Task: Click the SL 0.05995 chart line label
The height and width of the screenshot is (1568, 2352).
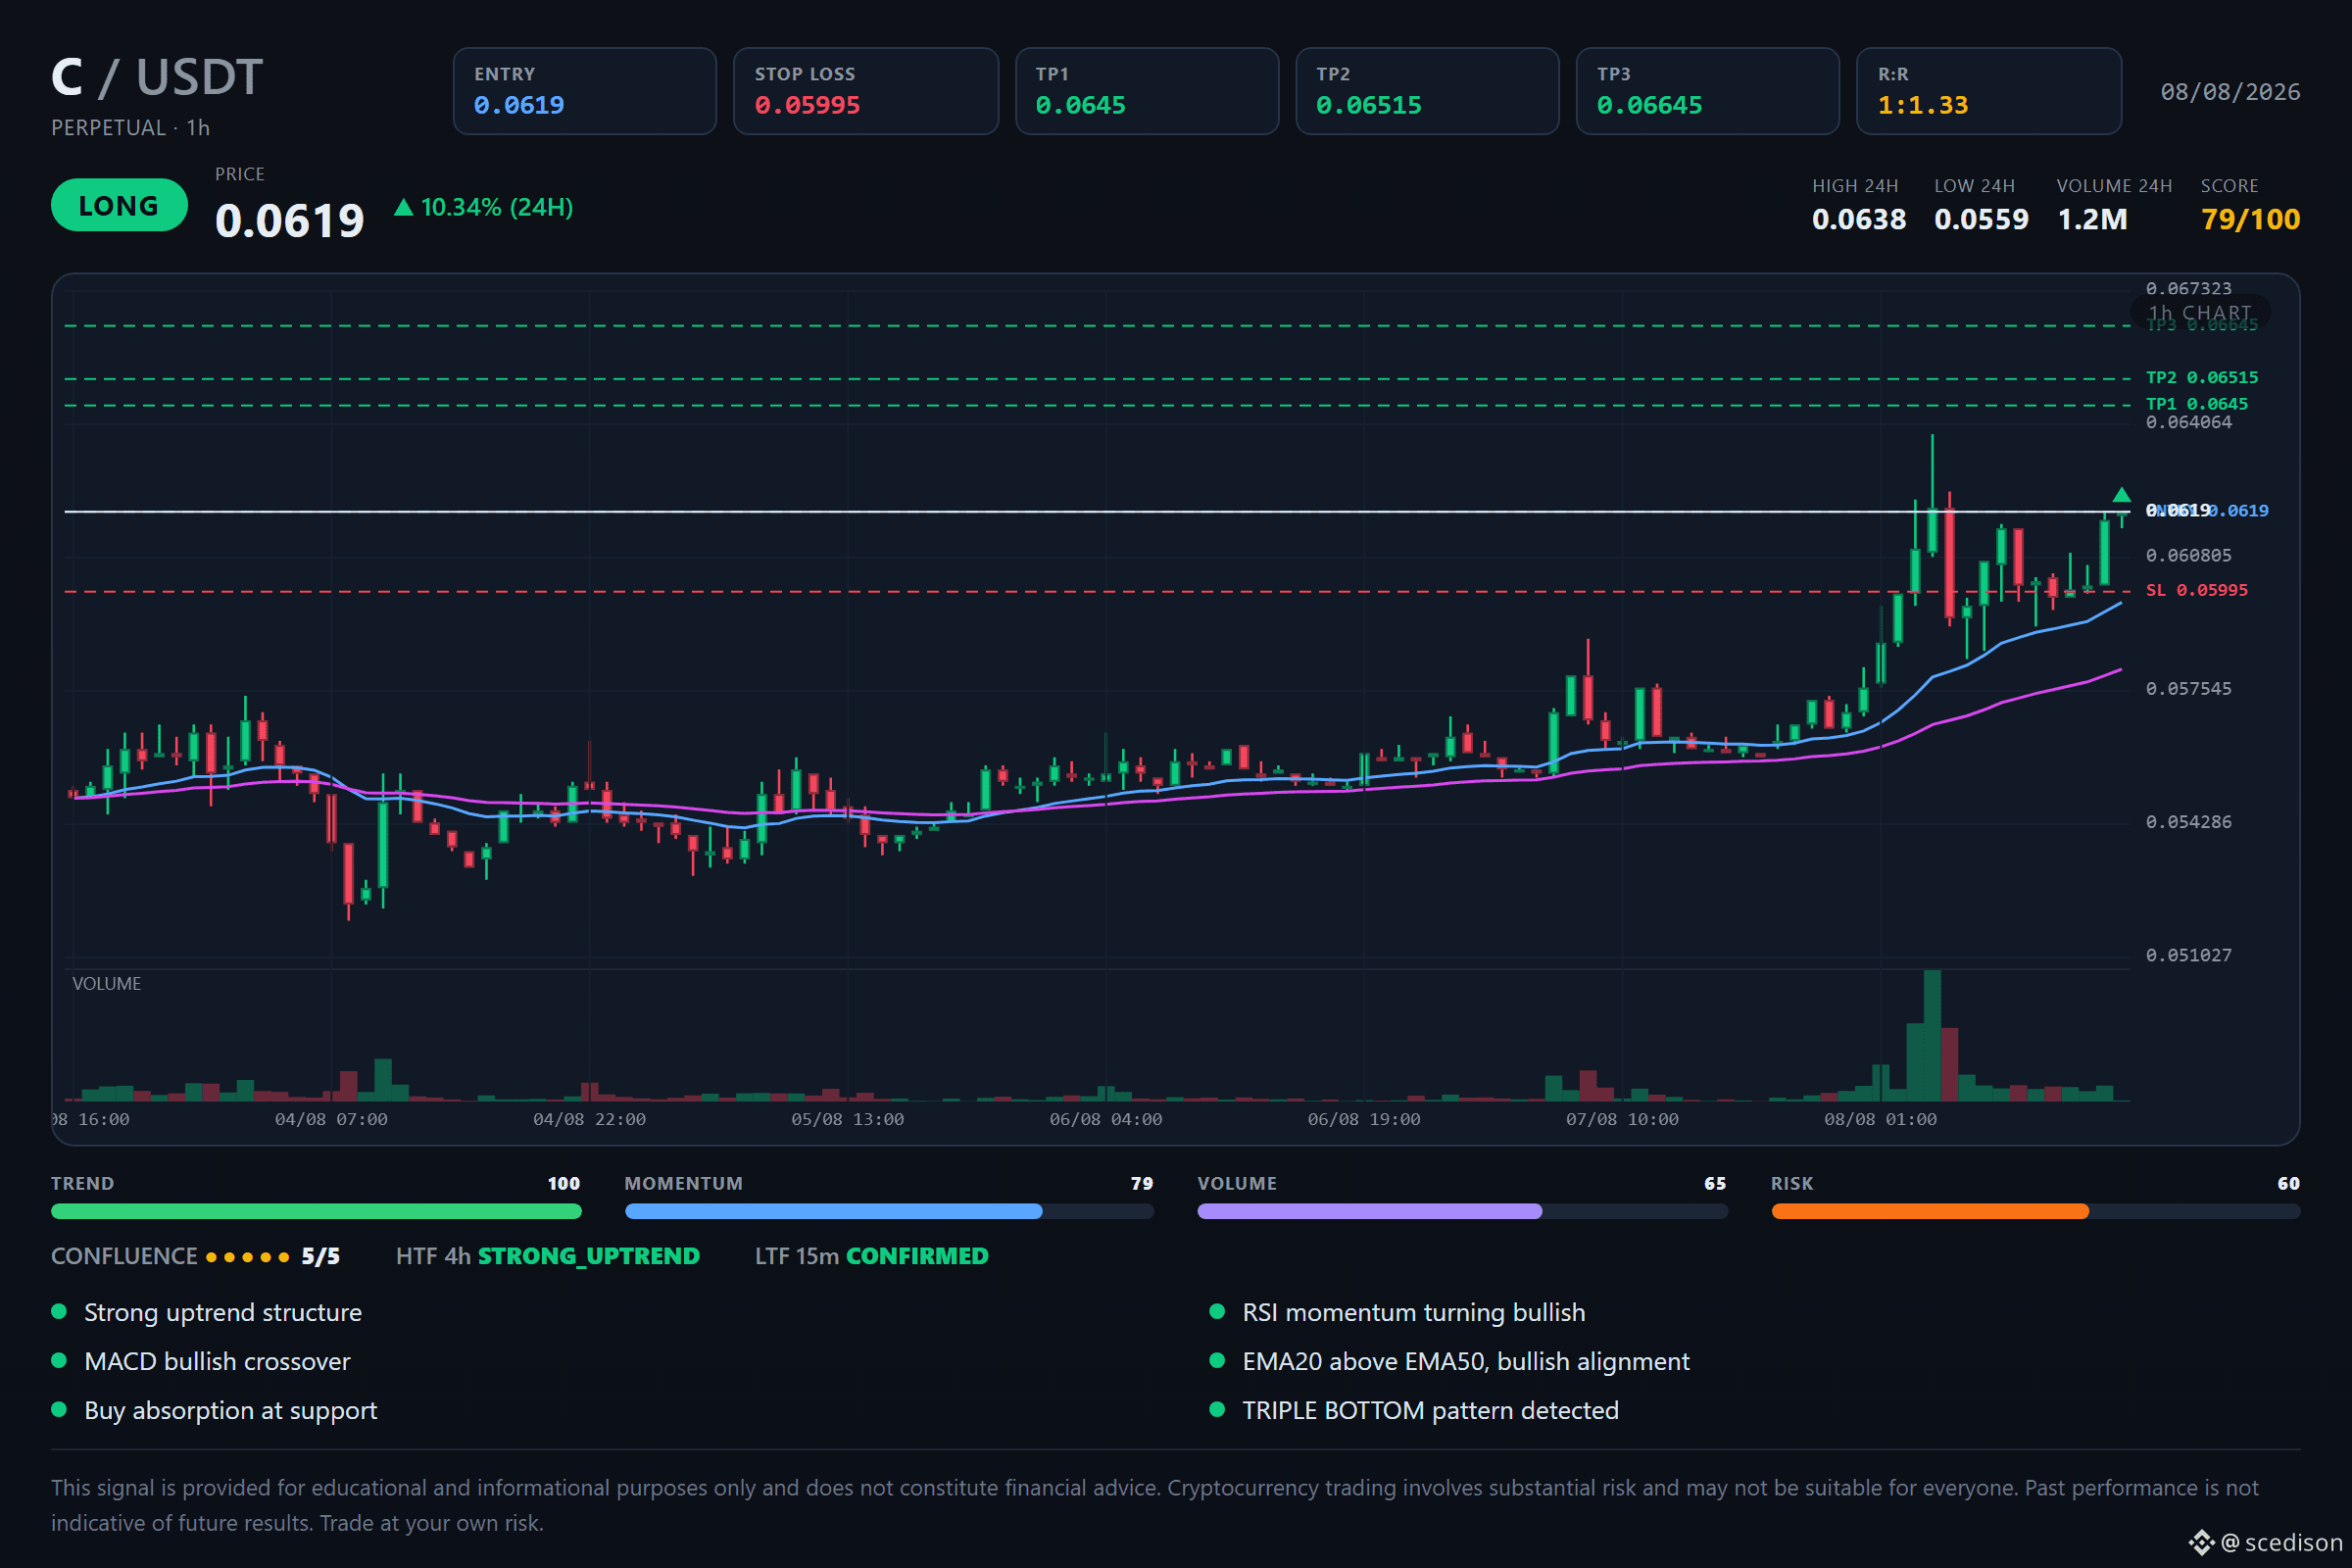Action: click(2197, 590)
